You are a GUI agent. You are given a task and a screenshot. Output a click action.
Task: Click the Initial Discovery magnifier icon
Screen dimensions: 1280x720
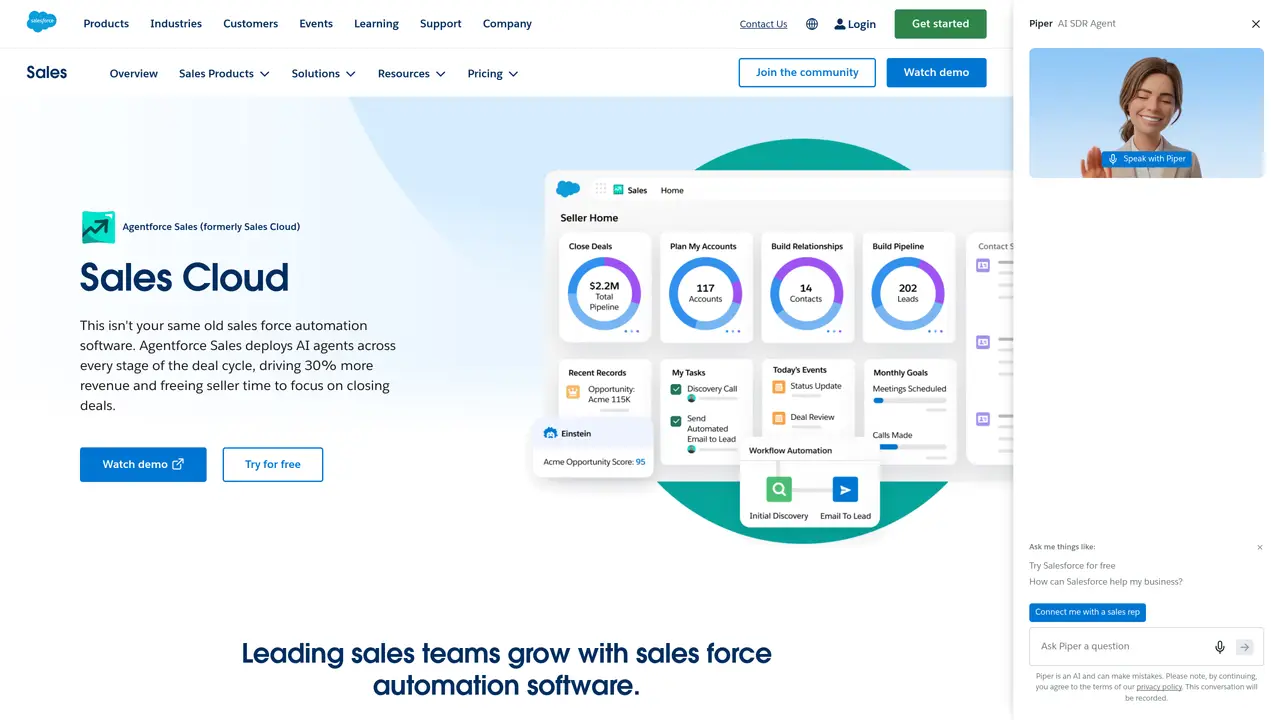click(779, 490)
